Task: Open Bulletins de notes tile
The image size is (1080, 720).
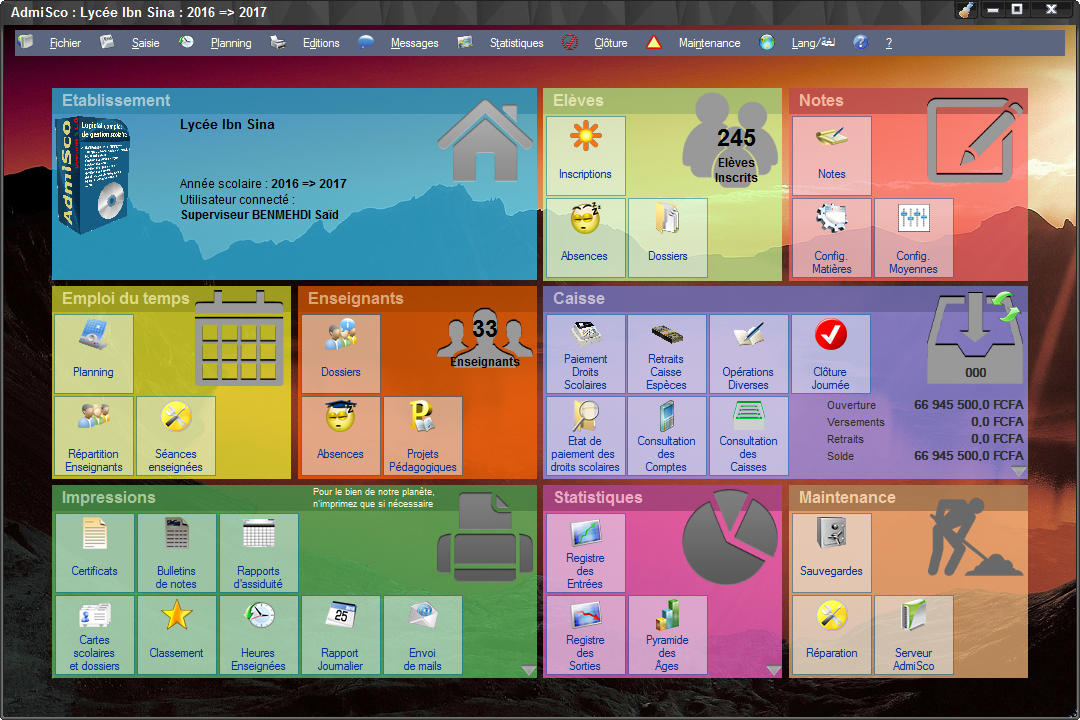Action: pos(176,553)
